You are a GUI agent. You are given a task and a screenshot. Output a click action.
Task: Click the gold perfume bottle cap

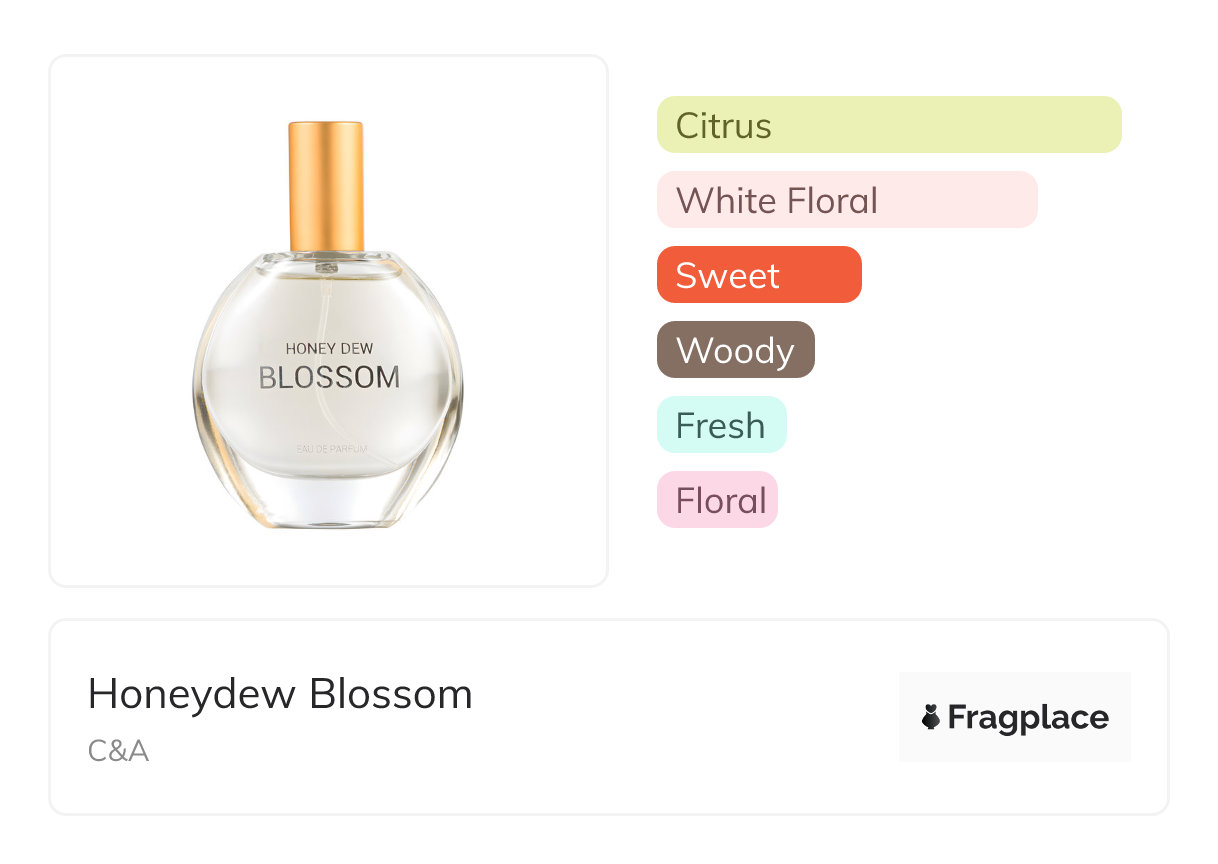click(x=326, y=186)
